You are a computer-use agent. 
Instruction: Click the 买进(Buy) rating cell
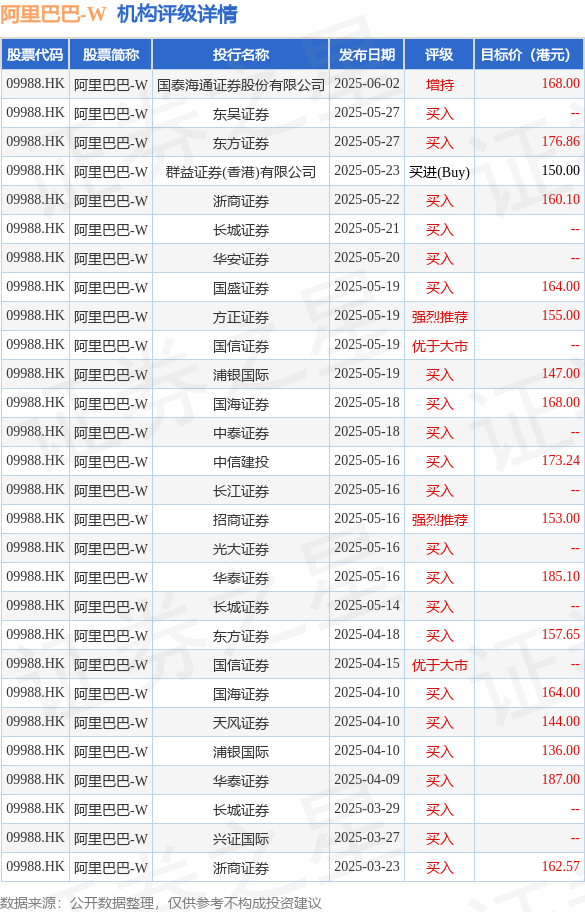pos(439,172)
